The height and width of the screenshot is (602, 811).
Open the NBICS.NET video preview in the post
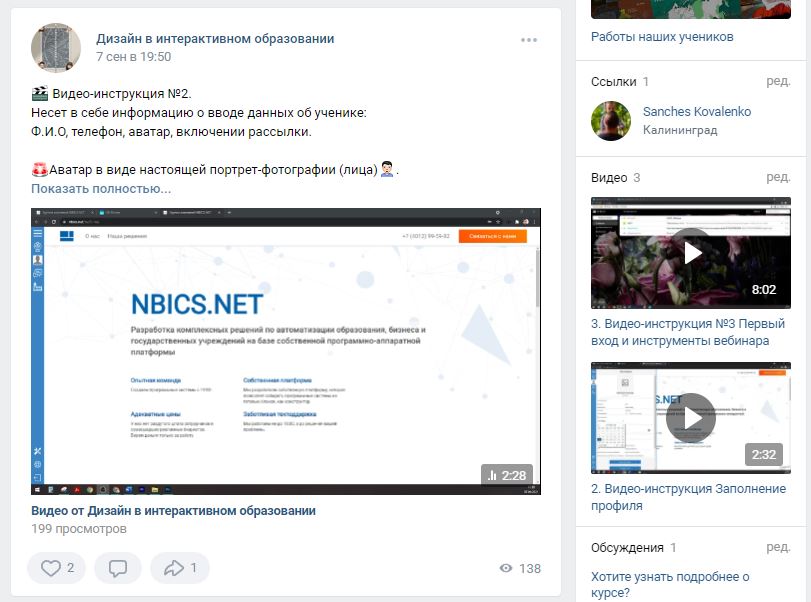(285, 350)
